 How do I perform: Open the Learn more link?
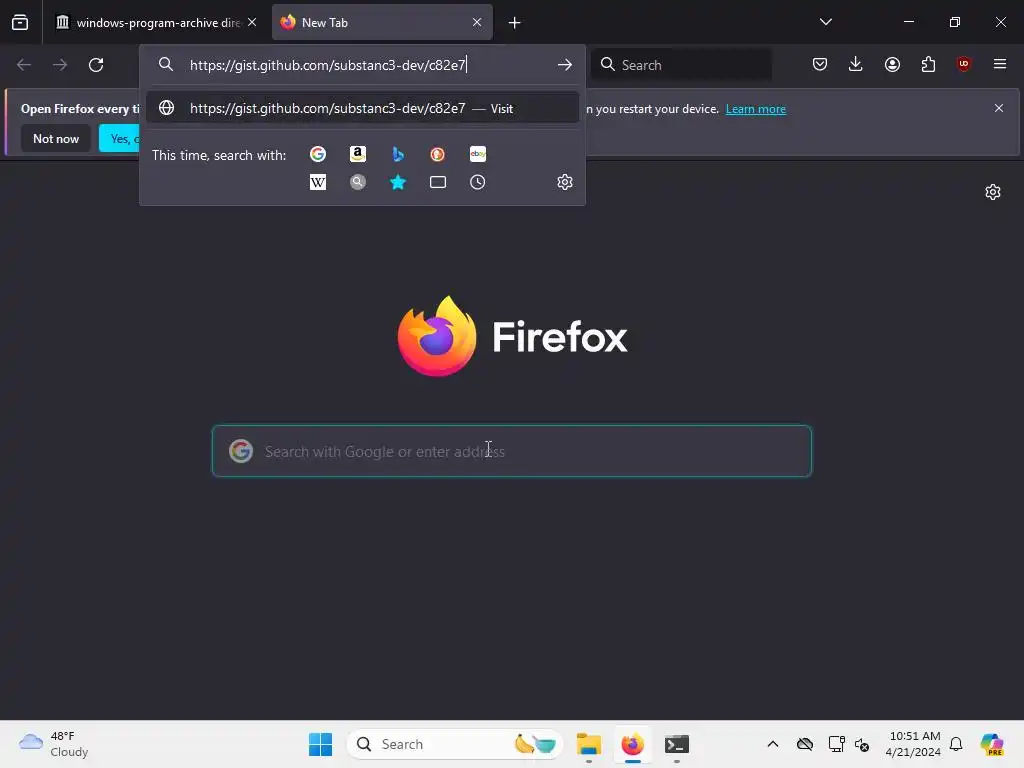[x=756, y=109]
